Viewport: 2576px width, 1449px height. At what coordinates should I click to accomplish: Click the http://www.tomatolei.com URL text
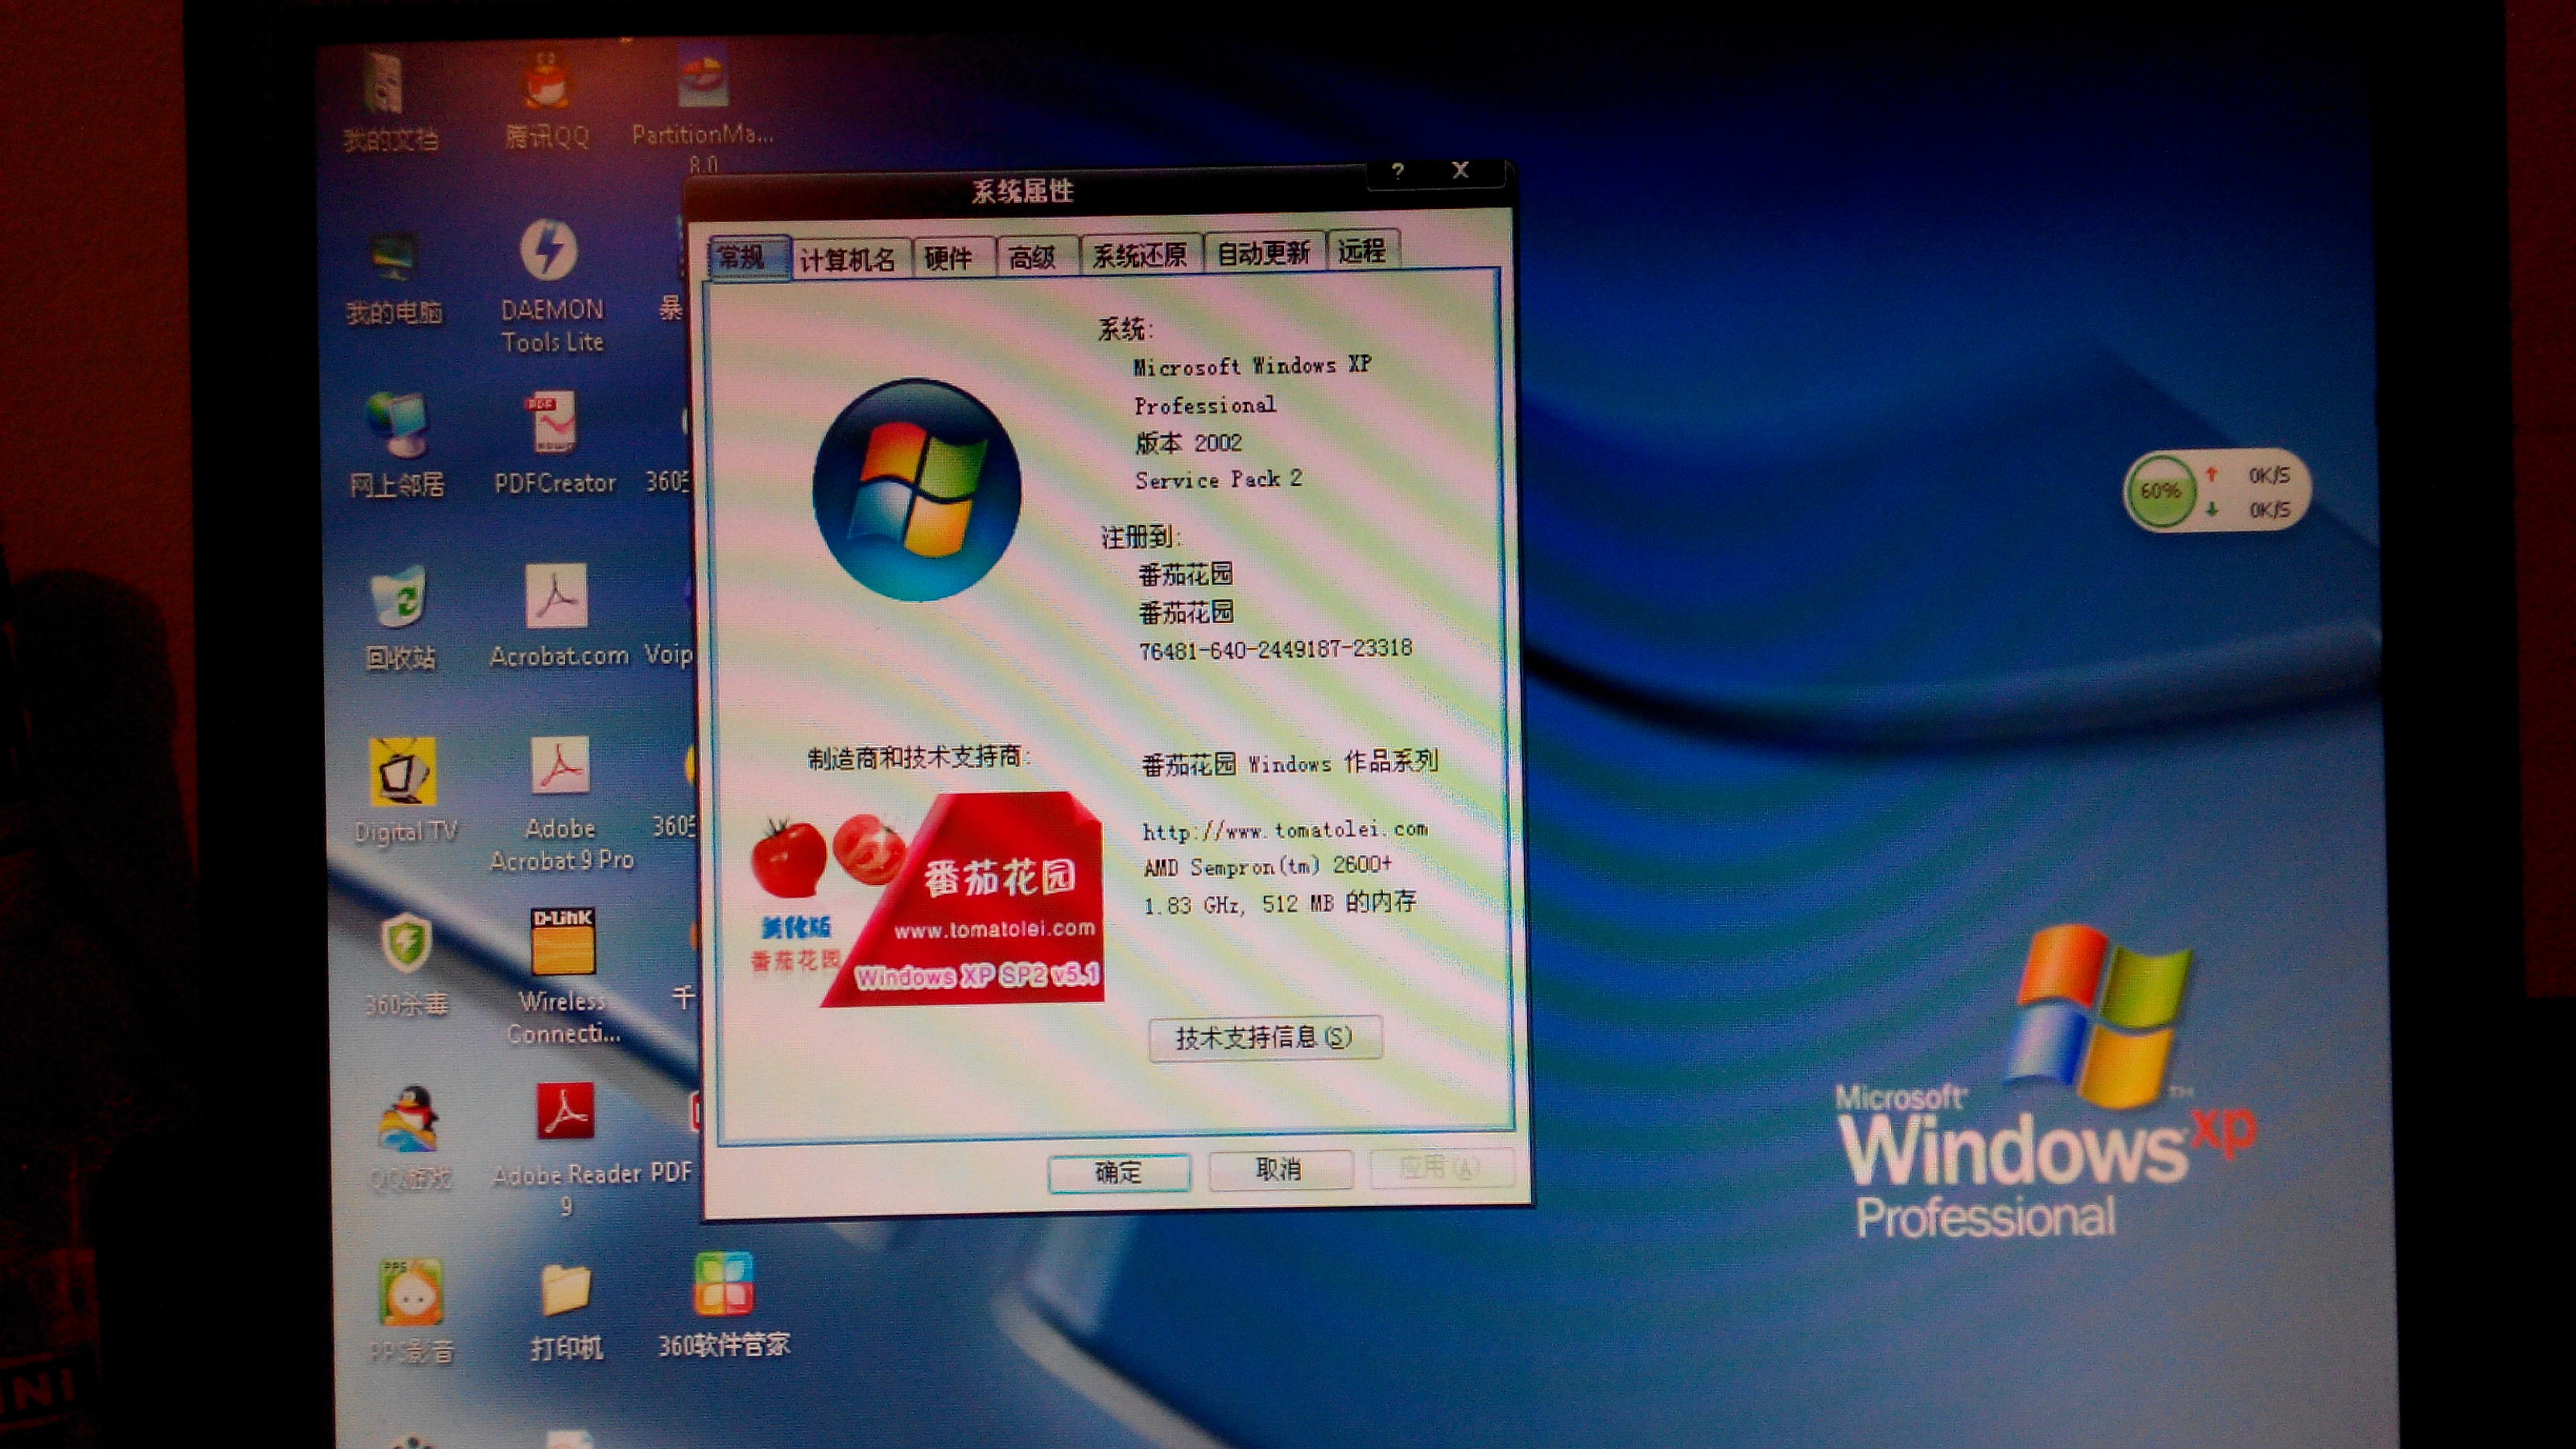(1285, 830)
